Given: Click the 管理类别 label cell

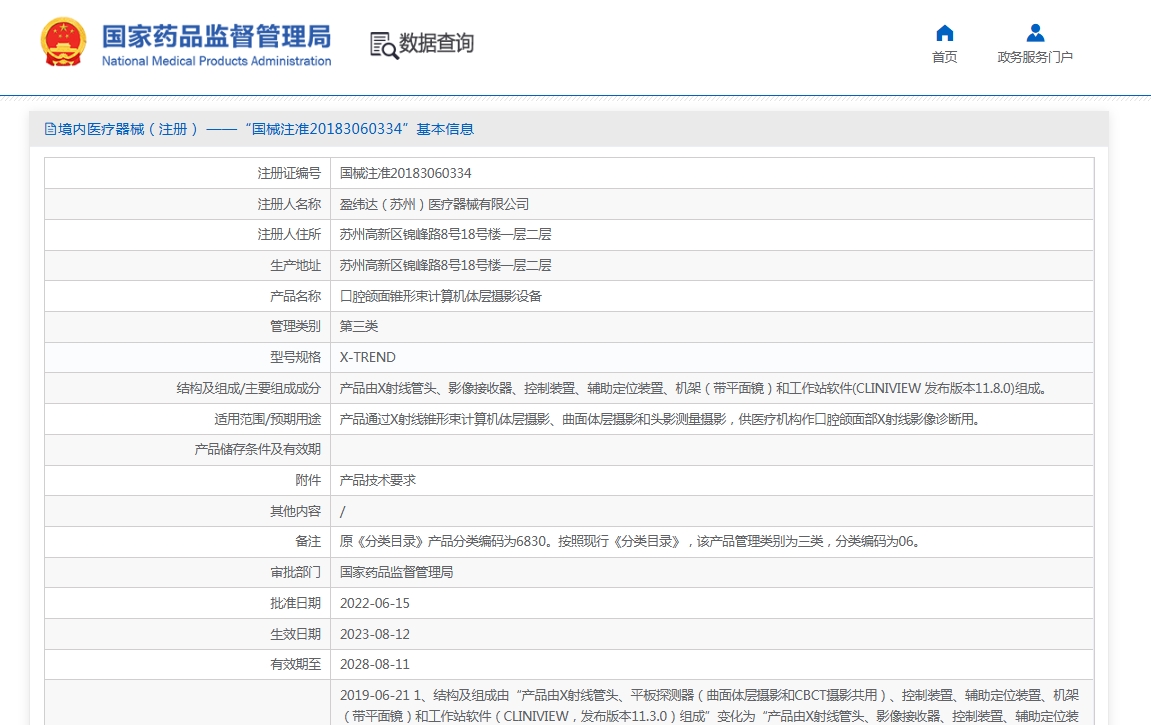Looking at the screenshot, I should (x=188, y=327).
